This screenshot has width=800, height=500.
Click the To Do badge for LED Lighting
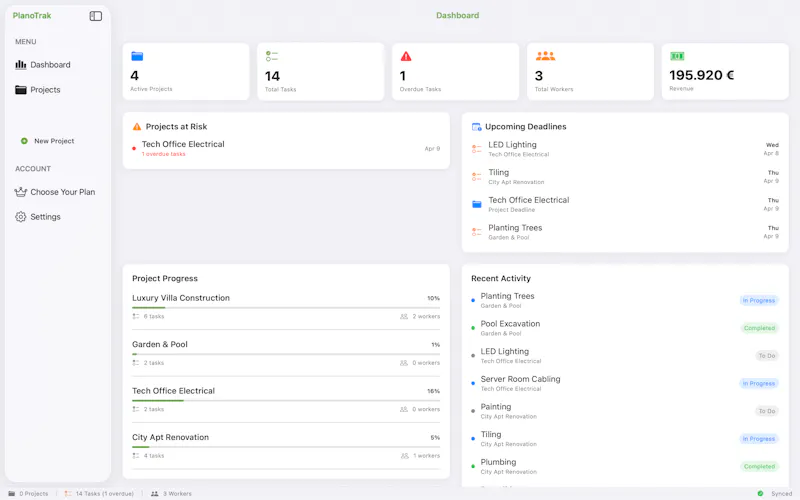(767, 356)
